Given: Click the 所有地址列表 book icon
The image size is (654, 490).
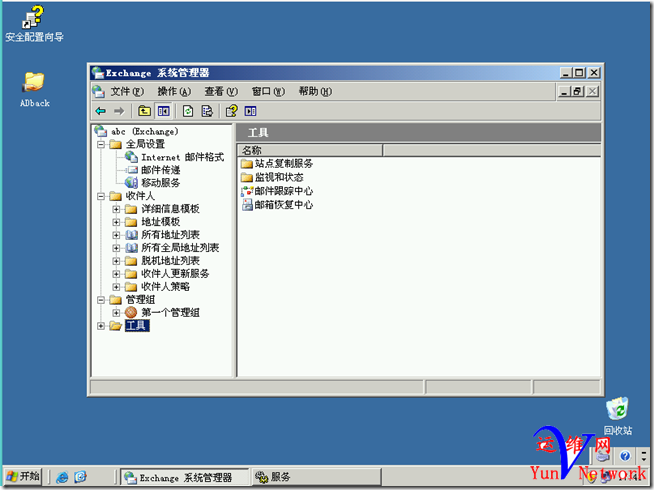Looking at the screenshot, I should (x=131, y=235).
